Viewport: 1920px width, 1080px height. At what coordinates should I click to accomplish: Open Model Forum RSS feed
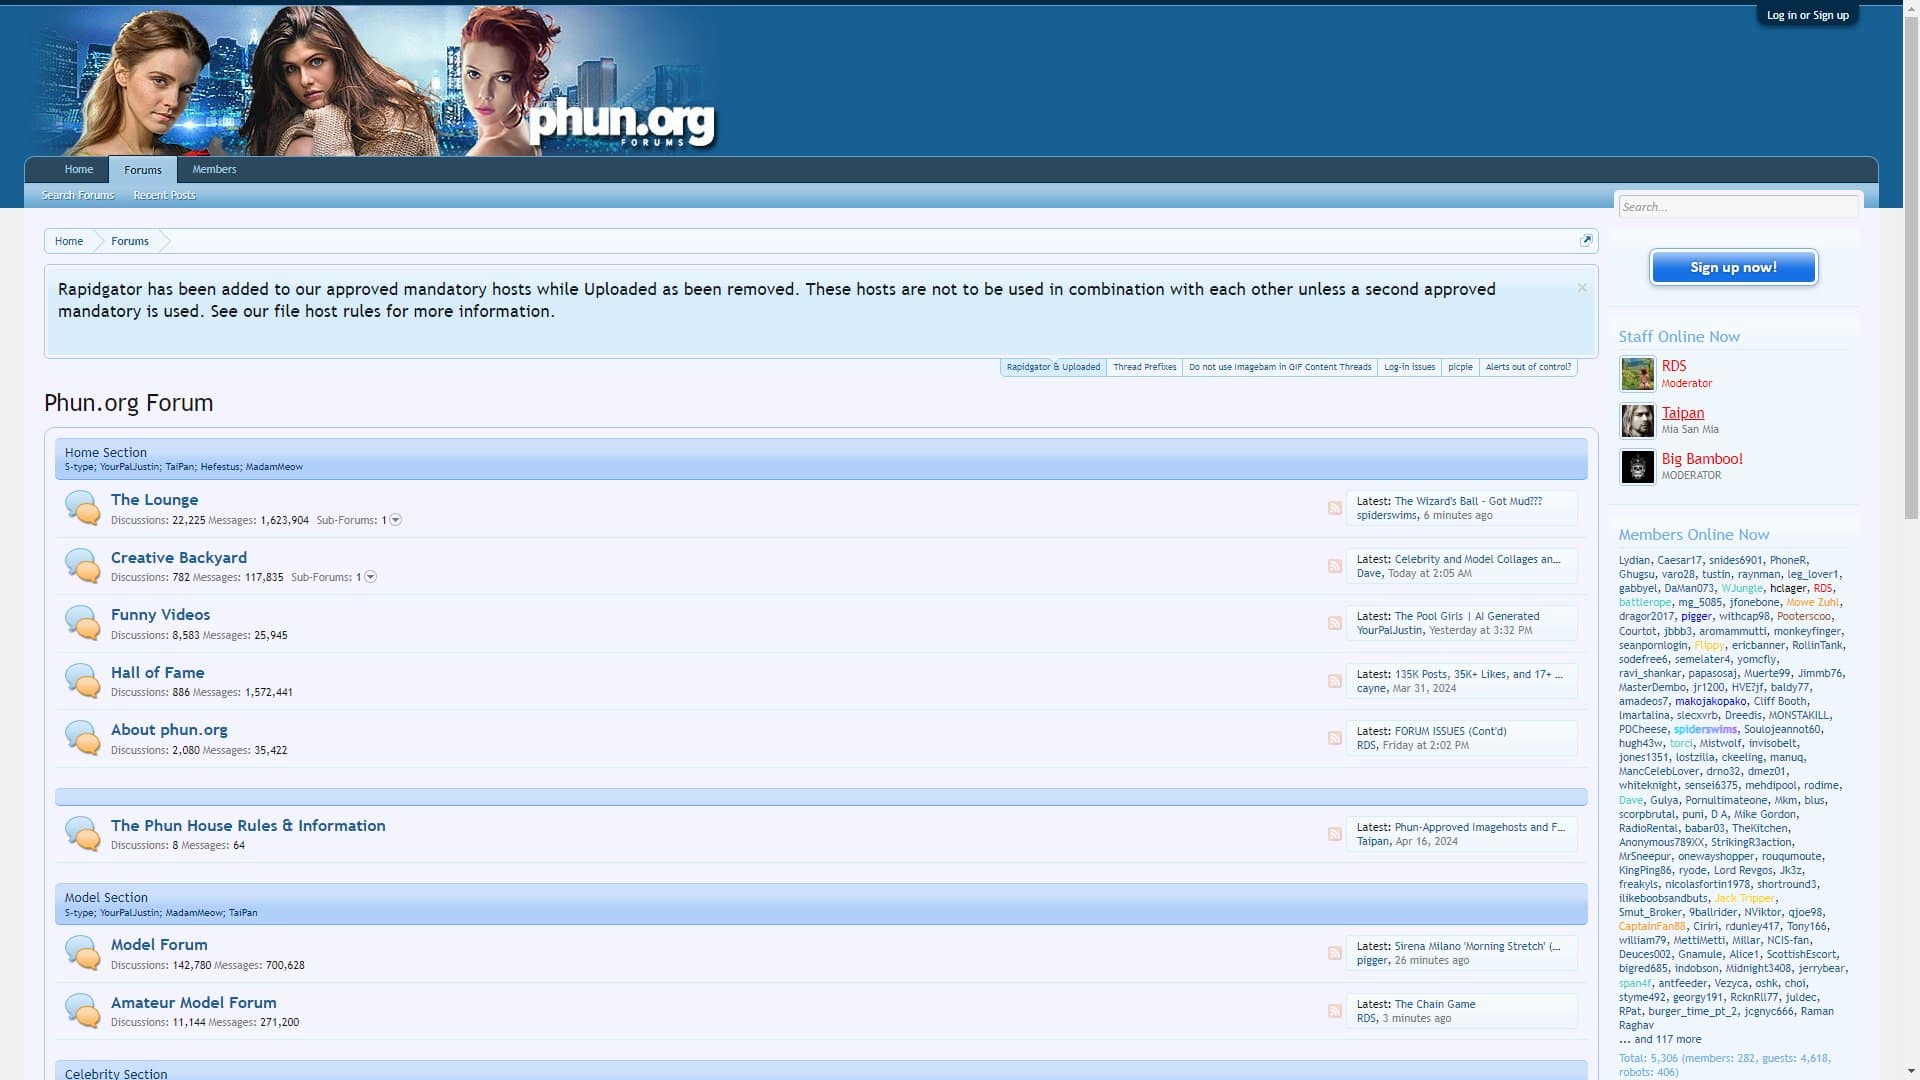[1336, 952]
